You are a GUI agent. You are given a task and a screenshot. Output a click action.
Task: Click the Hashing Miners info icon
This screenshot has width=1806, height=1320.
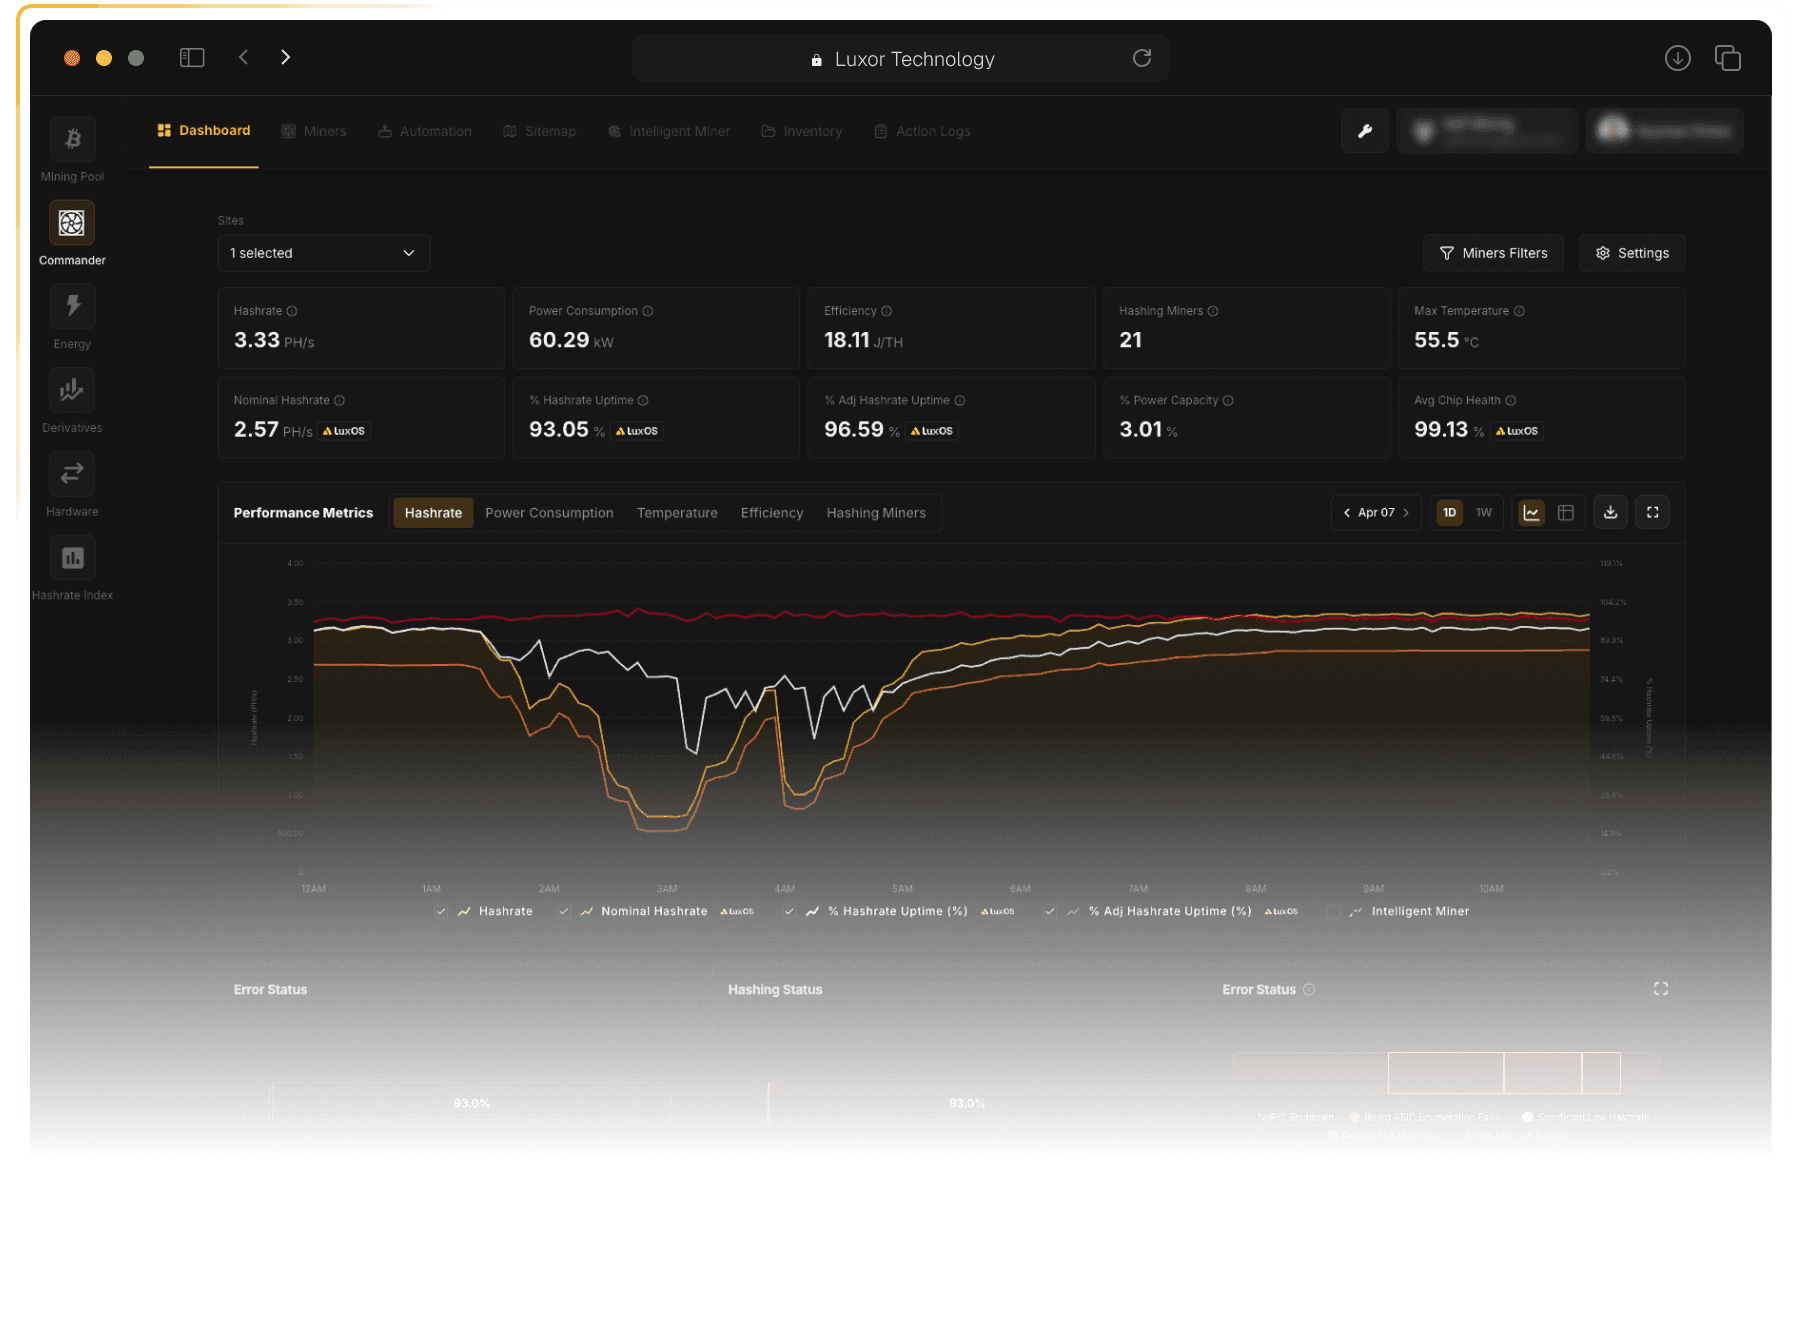(1213, 311)
